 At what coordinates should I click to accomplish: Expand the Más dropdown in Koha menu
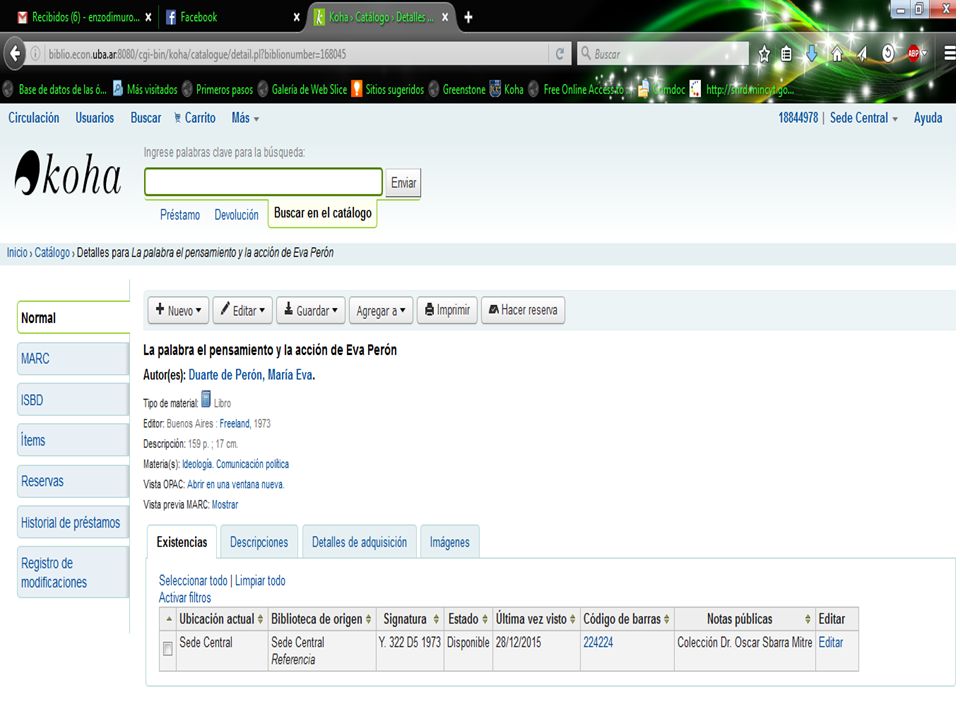(x=245, y=118)
